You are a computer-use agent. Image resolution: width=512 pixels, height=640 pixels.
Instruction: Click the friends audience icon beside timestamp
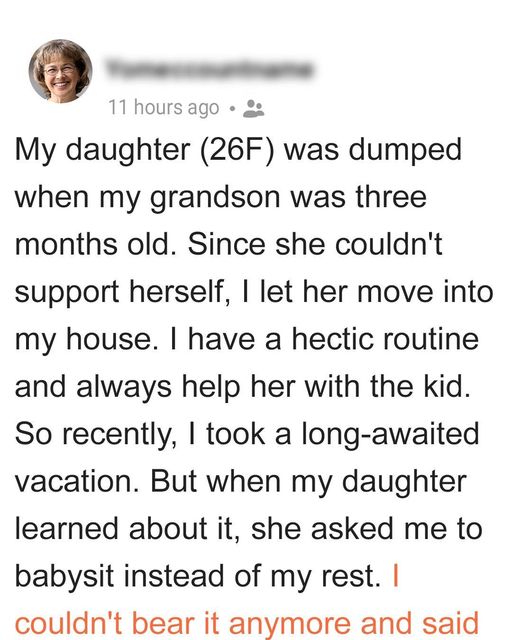point(254,109)
